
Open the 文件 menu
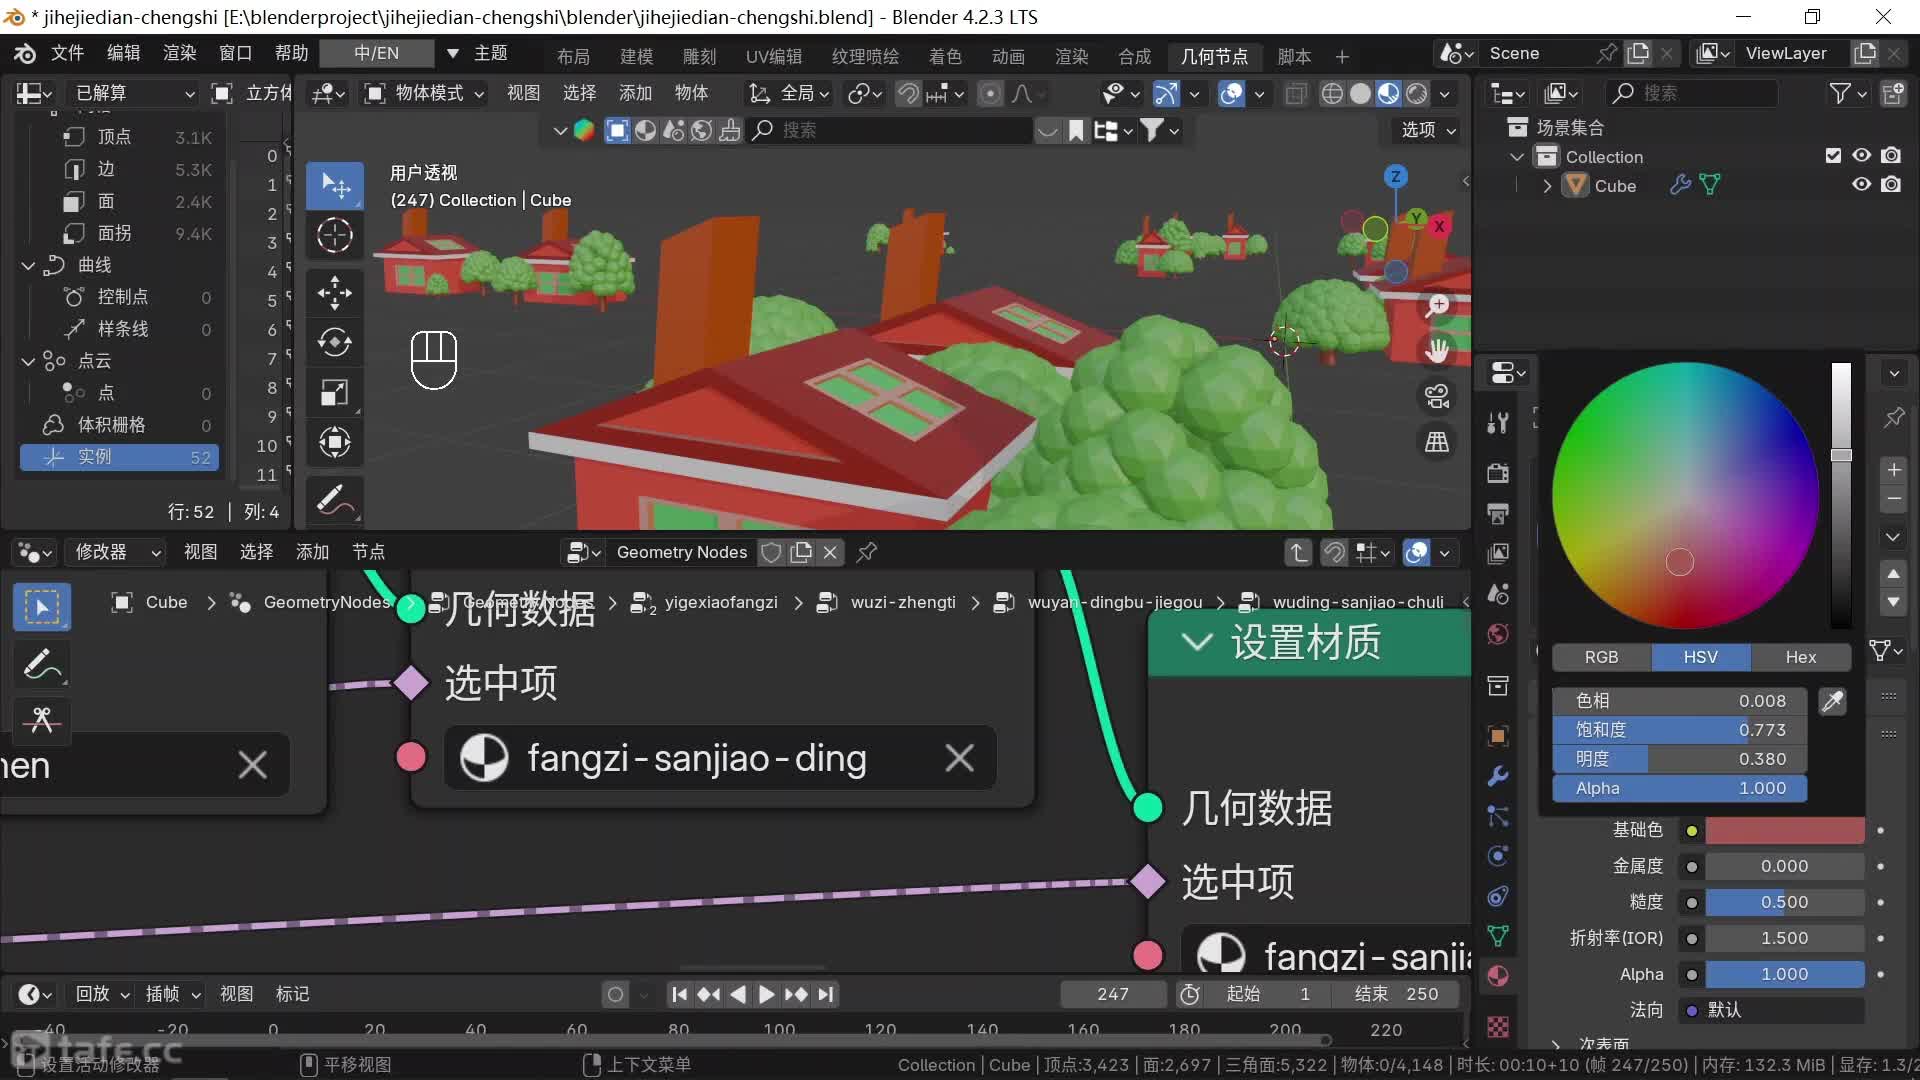tap(67, 53)
